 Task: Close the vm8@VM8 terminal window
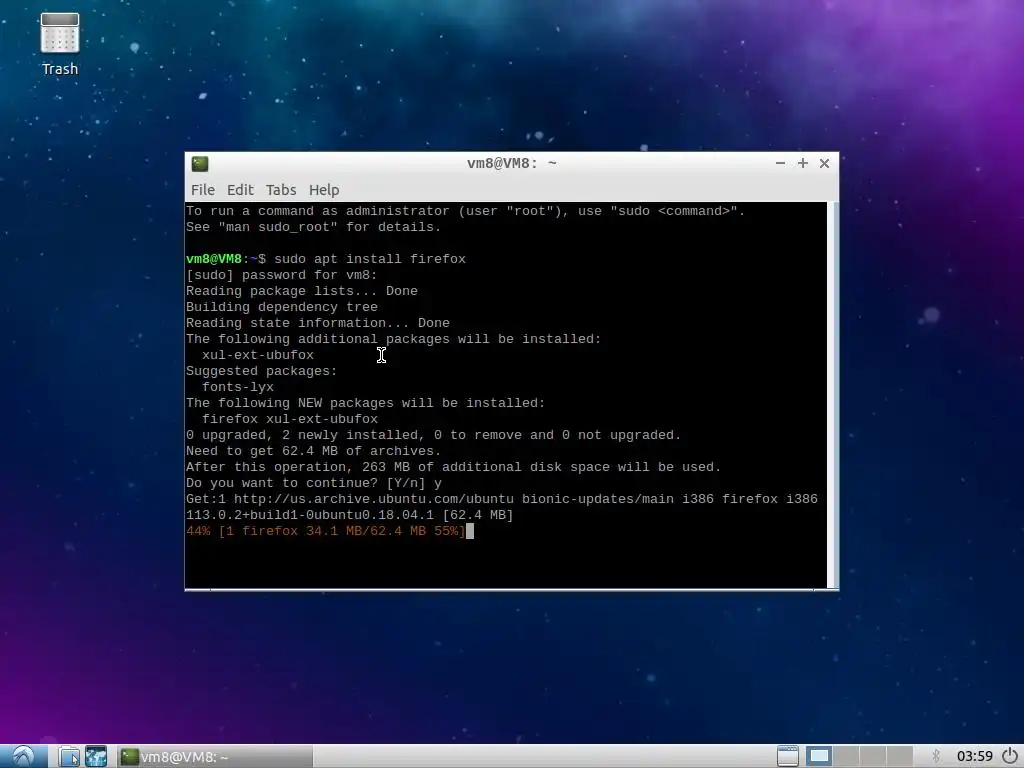click(x=824, y=163)
